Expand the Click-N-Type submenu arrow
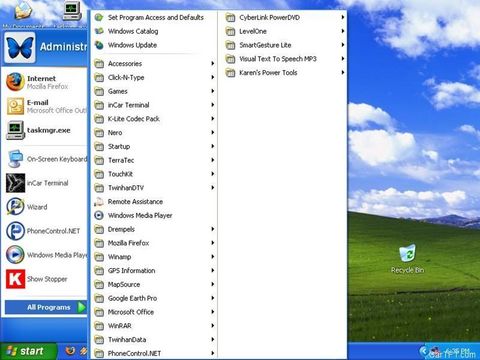 [213, 77]
